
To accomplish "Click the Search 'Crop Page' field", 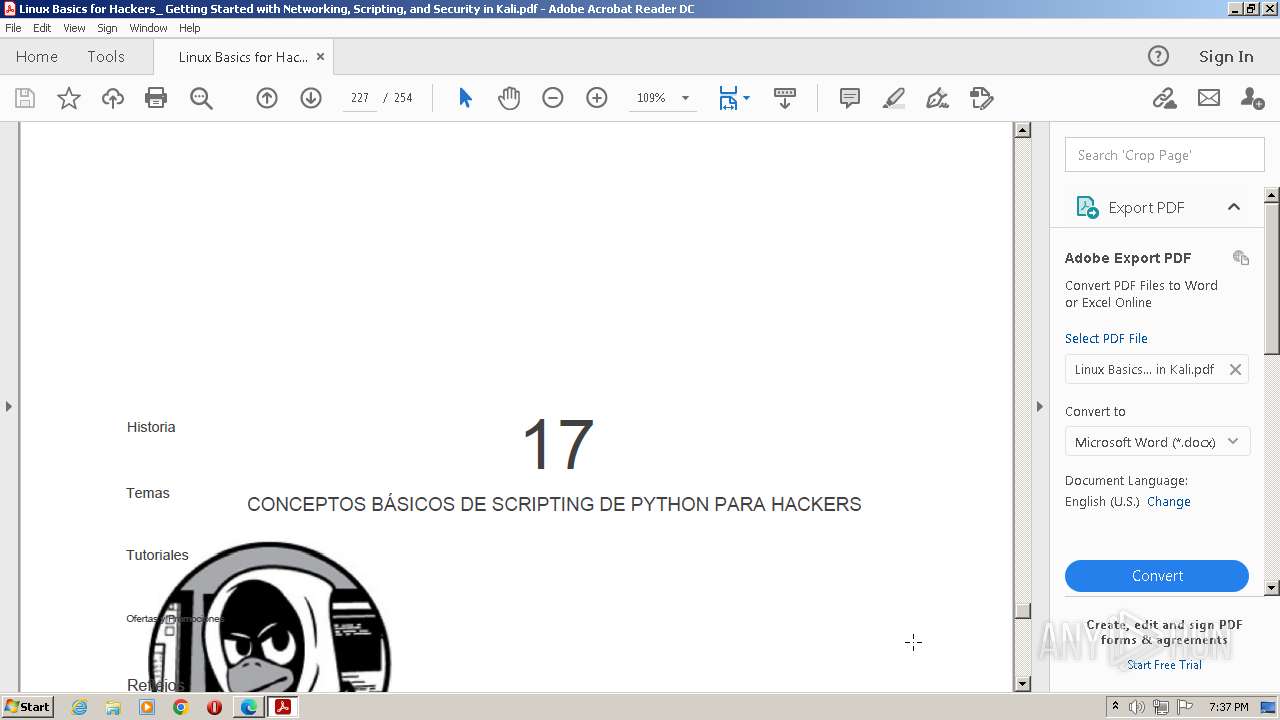I will pyautogui.click(x=1165, y=155).
